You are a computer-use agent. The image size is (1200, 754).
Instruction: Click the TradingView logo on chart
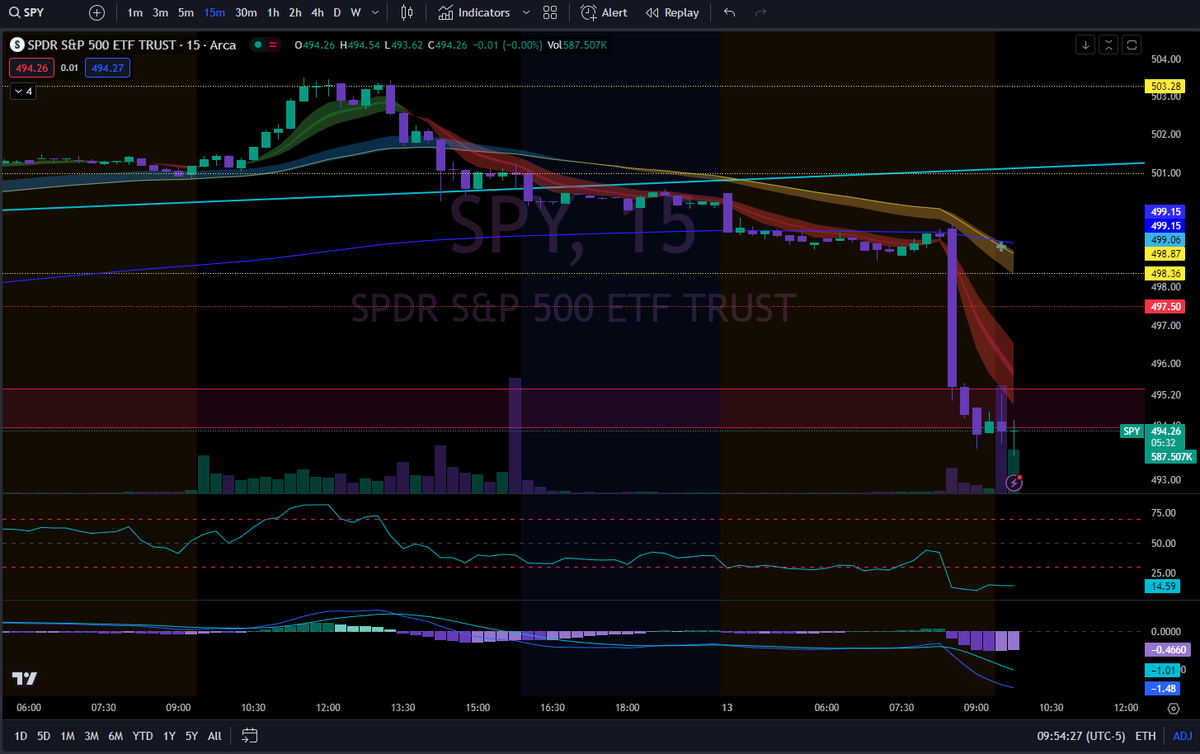click(x=25, y=679)
